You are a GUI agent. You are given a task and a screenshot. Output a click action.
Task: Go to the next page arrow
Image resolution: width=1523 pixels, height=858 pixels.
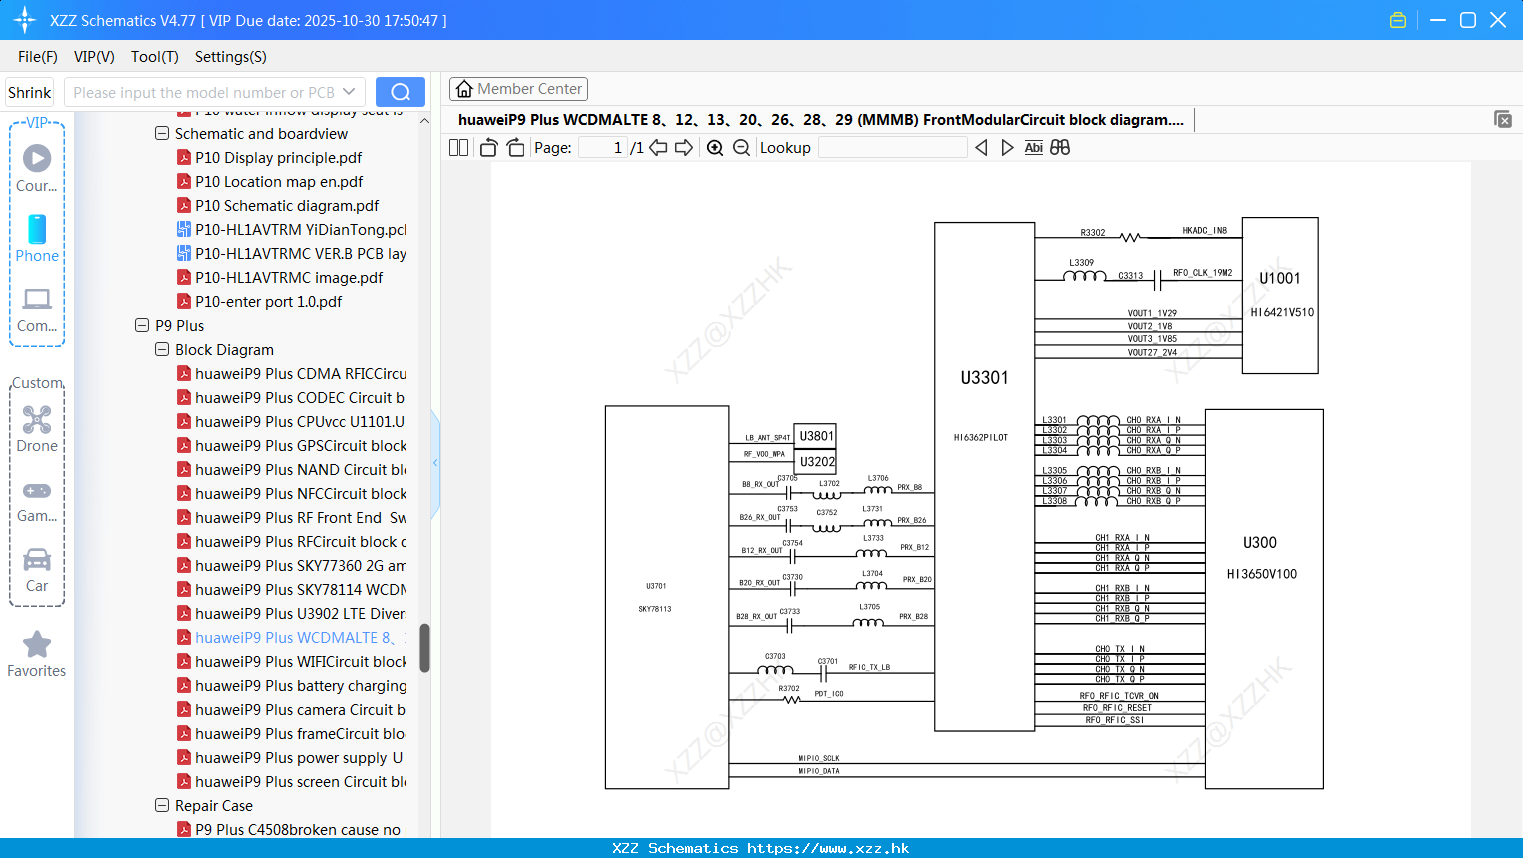(x=684, y=148)
